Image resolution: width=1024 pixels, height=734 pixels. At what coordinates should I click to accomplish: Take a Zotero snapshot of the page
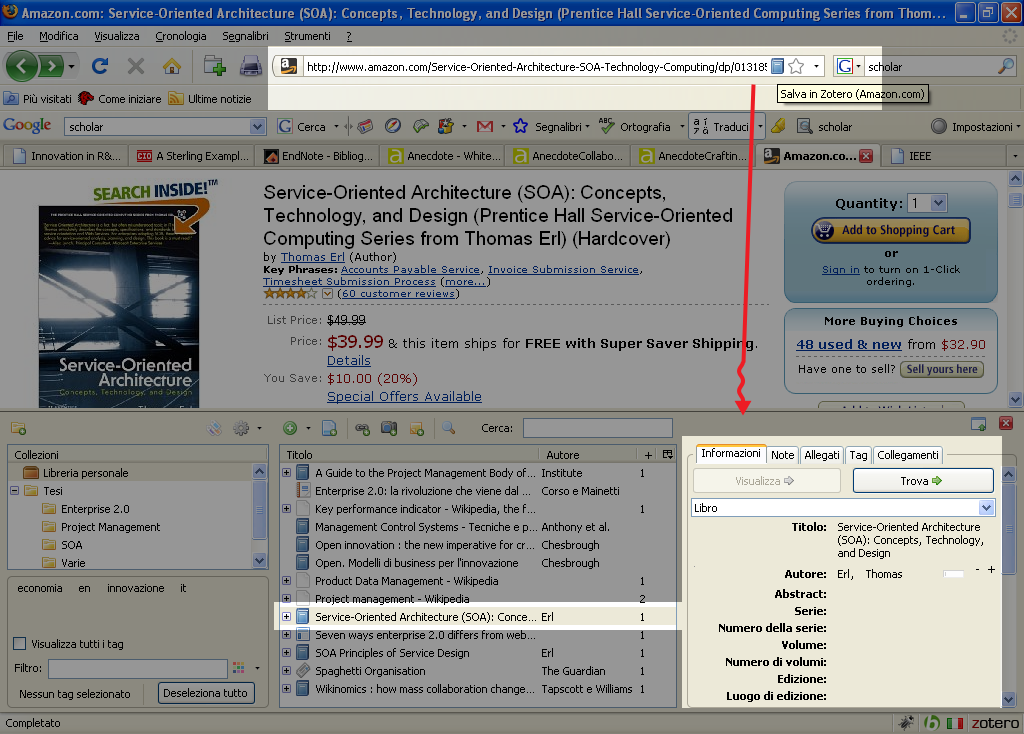click(x=389, y=428)
